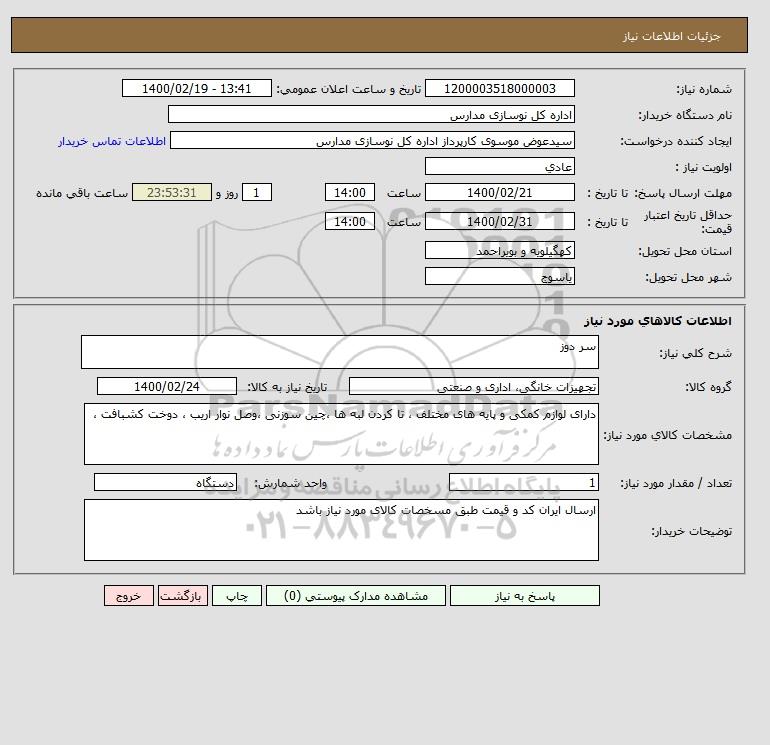770x745 pixels.
Task: Select the شماره نیاز field 1200003518000003
Action: click(499, 88)
